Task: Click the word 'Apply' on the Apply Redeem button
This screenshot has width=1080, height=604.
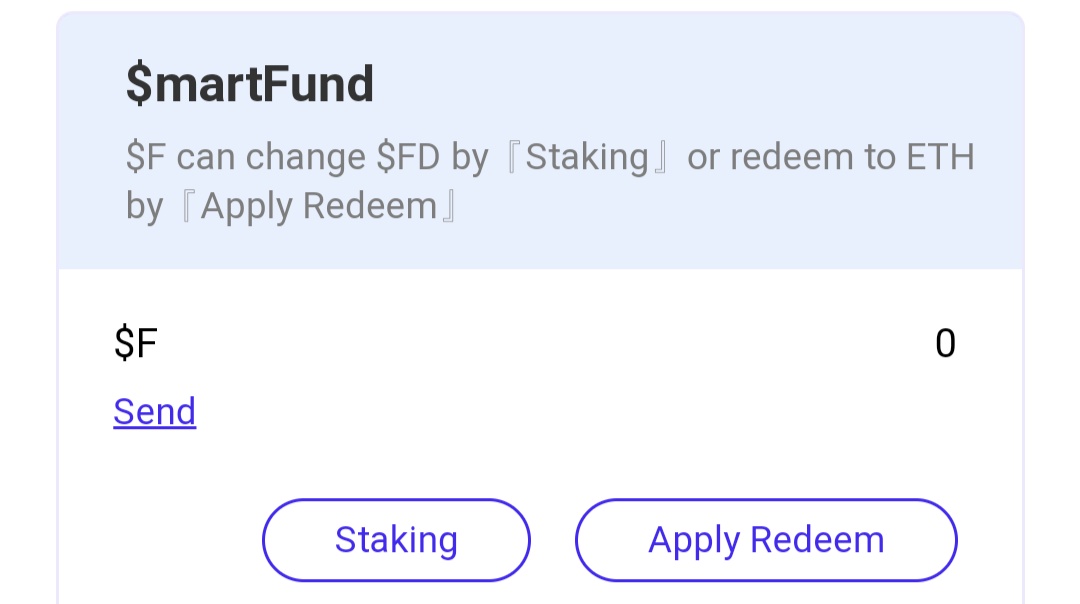Action: [694, 540]
